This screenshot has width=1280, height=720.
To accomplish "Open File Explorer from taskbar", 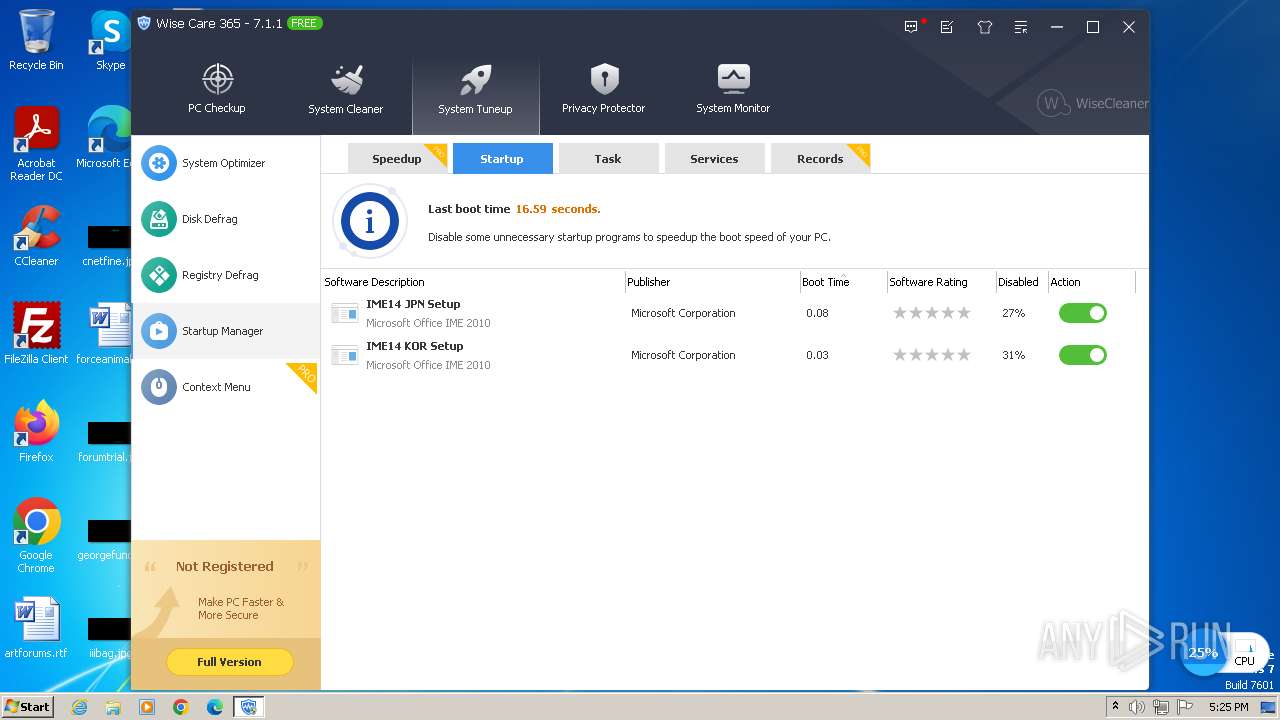I will (113, 707).
